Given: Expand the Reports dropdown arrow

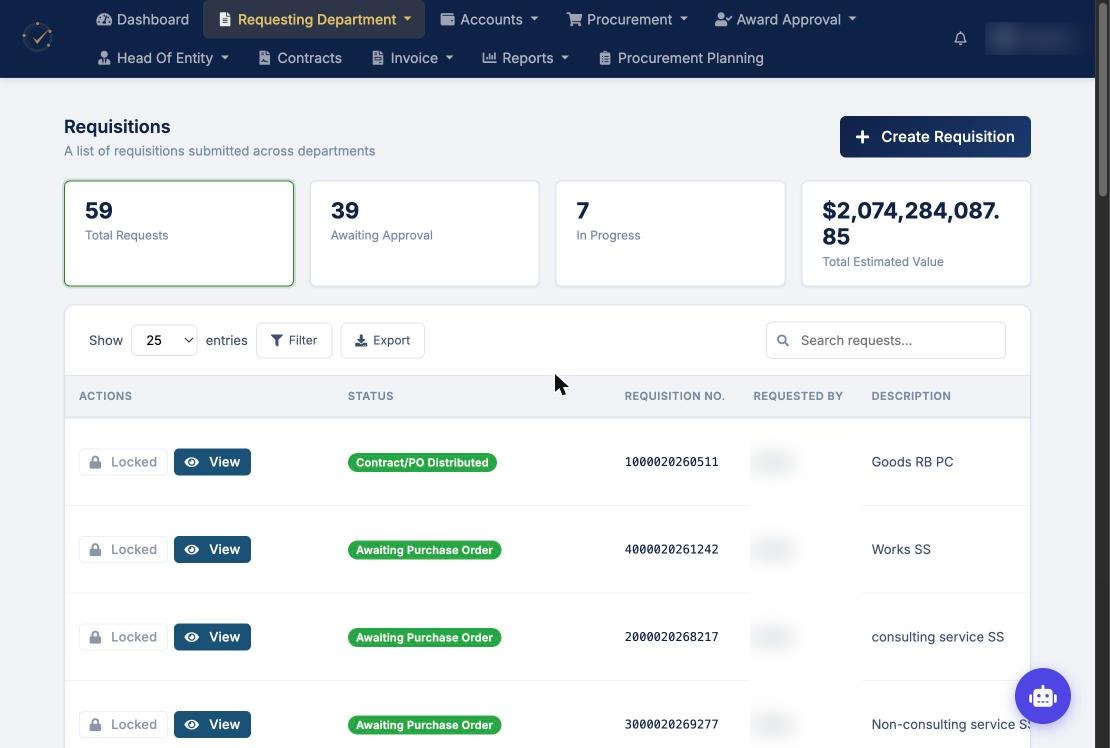Looking at the screenshot, I should pyautogui.click(x=565, y=58).
